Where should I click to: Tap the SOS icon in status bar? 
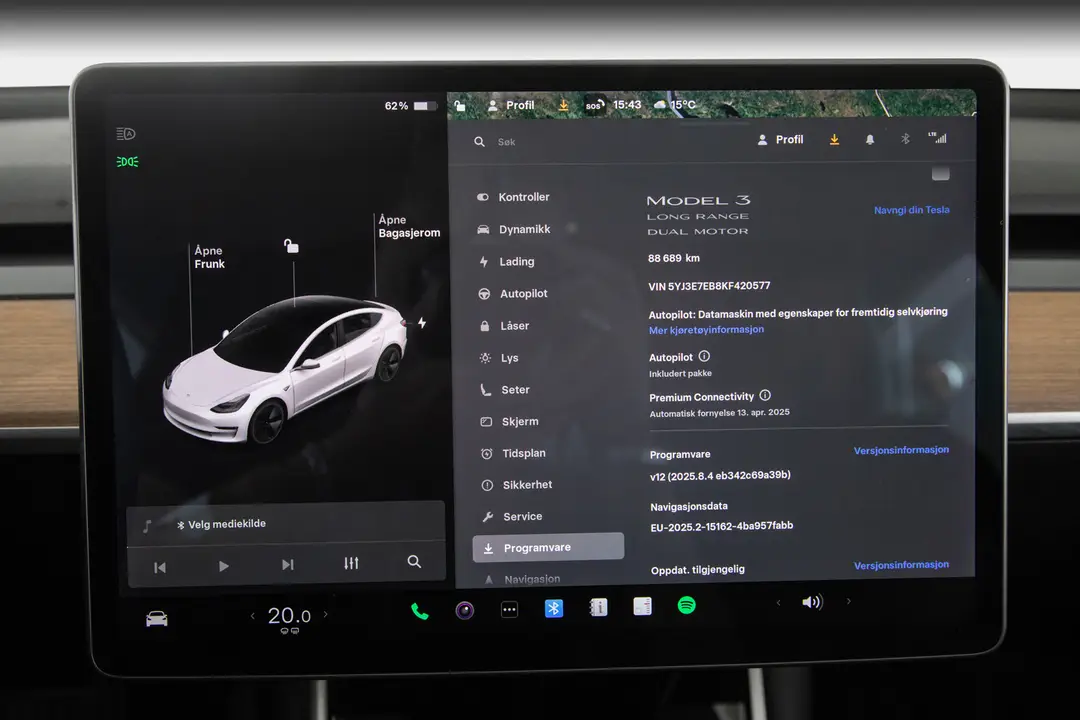pos(594,105)
